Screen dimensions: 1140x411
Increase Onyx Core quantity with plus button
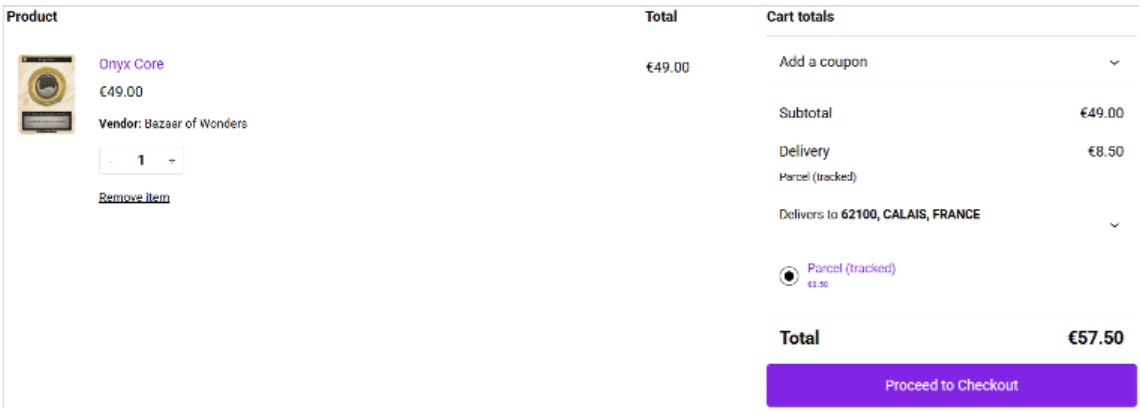[172, 161]
